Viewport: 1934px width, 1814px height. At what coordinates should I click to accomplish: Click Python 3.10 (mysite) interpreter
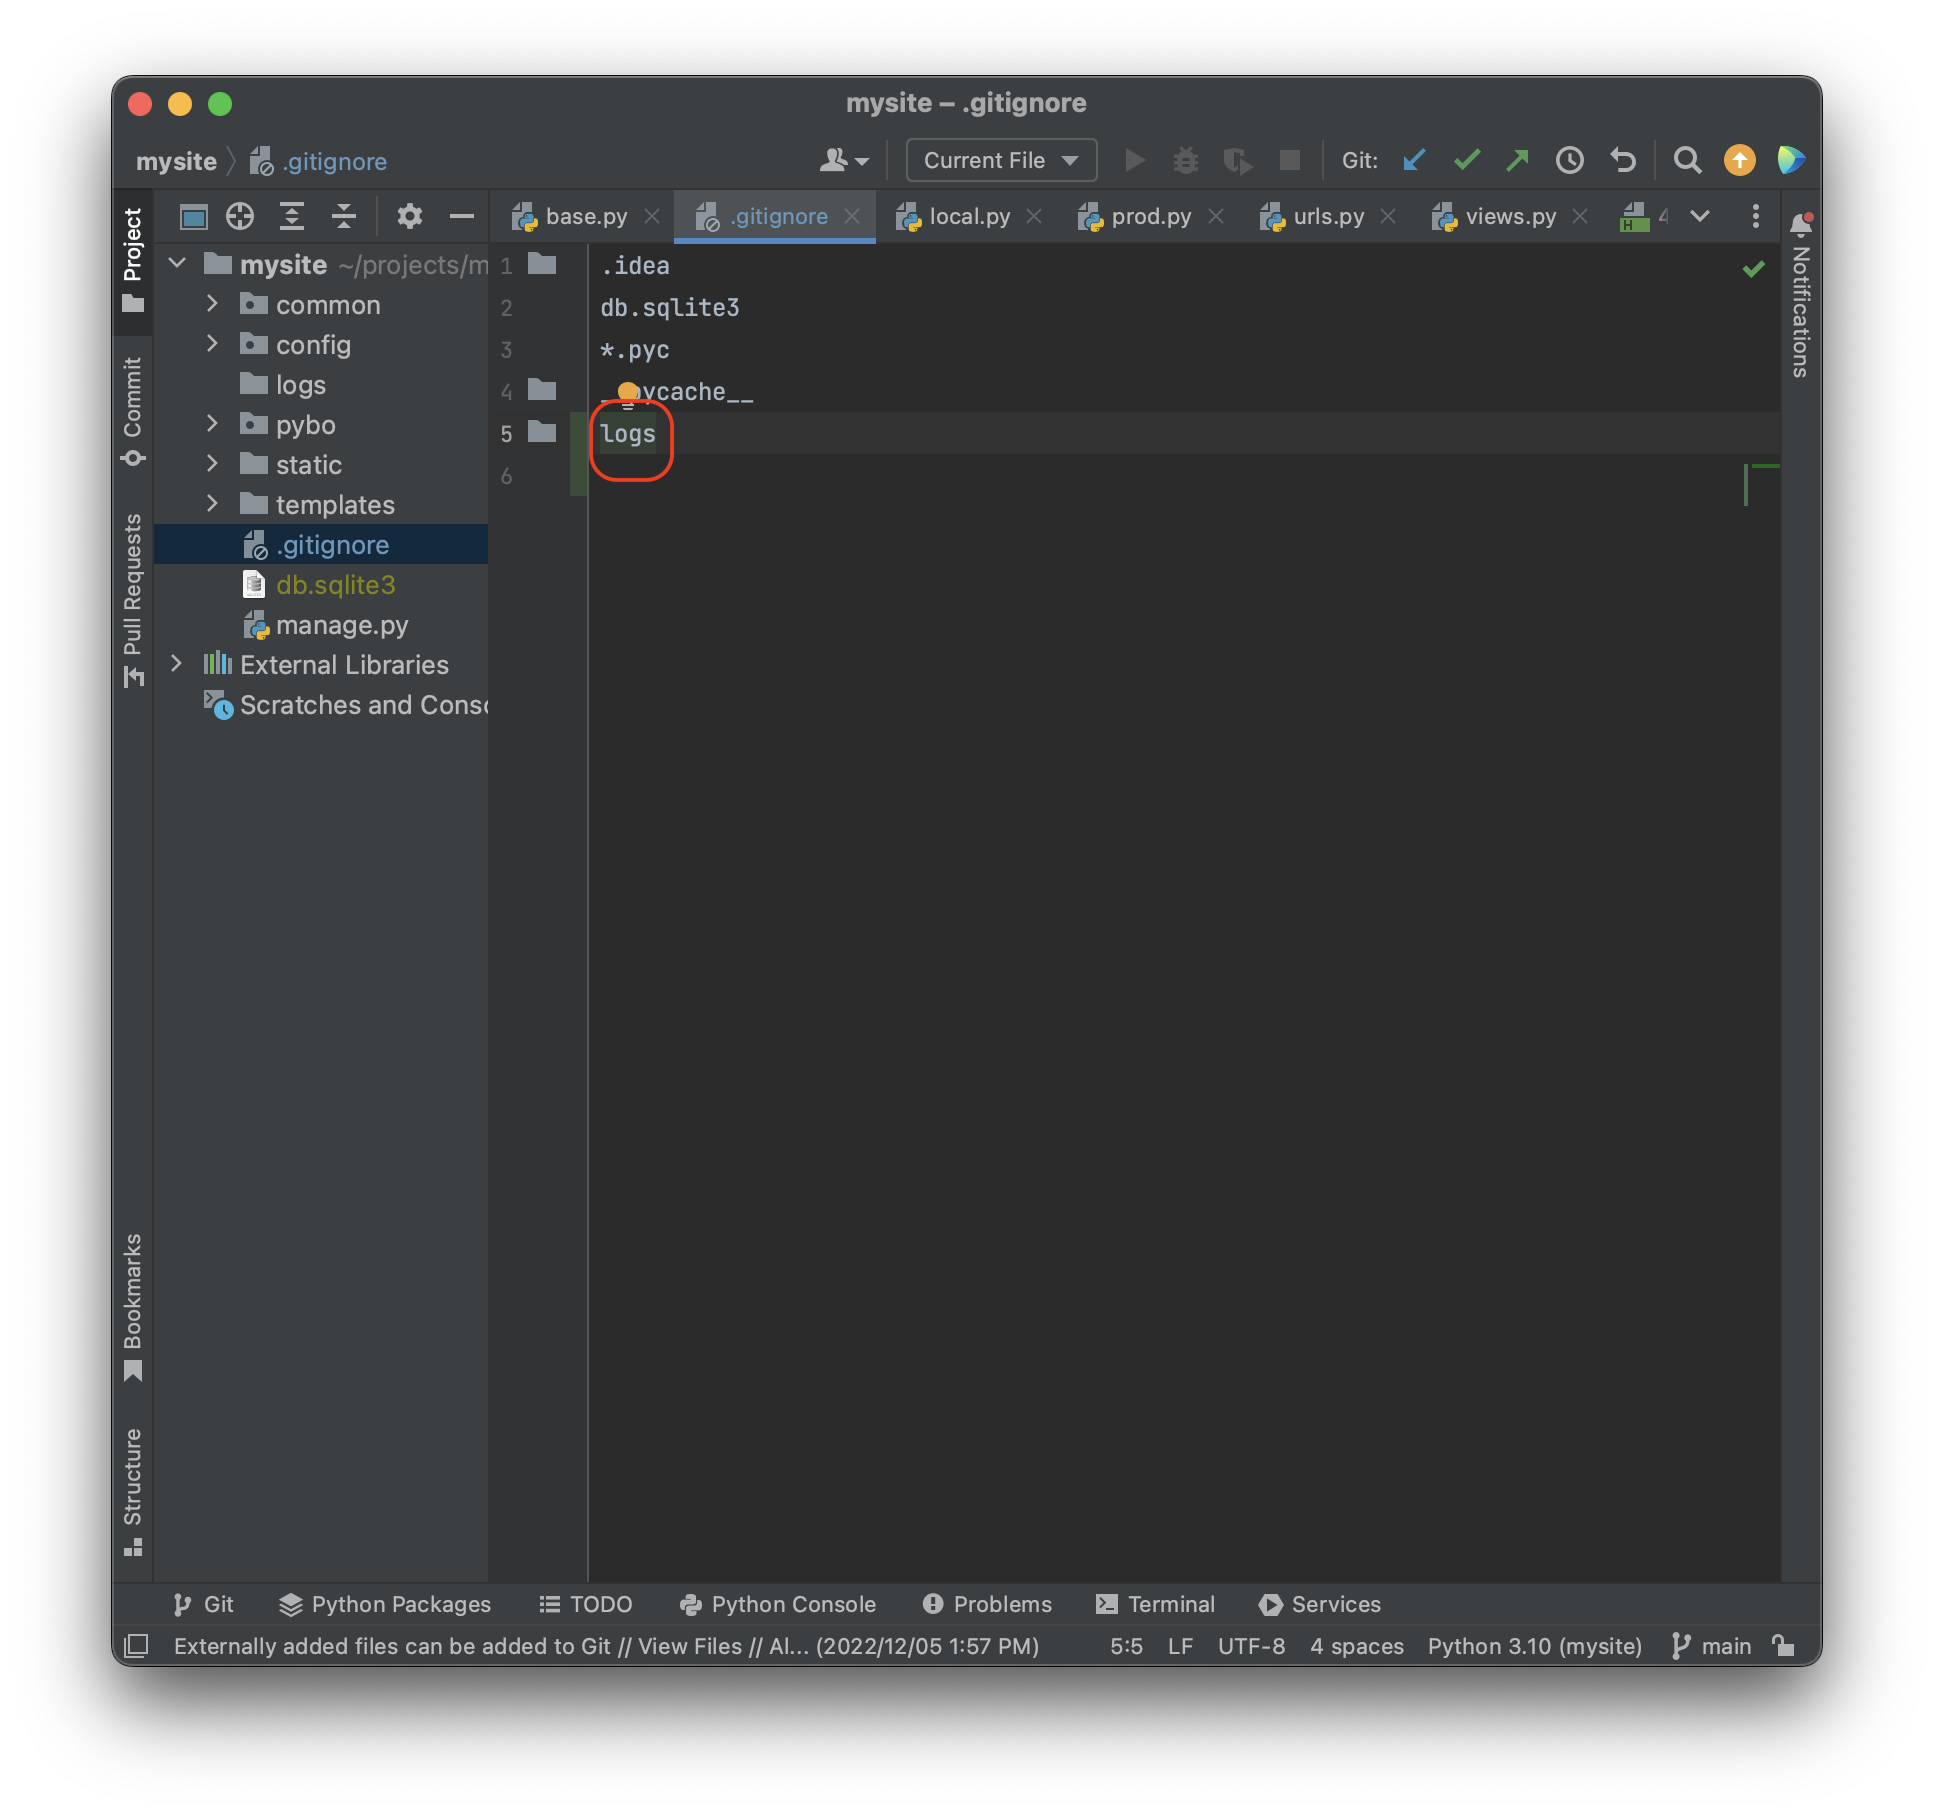click(1534, 1645)
